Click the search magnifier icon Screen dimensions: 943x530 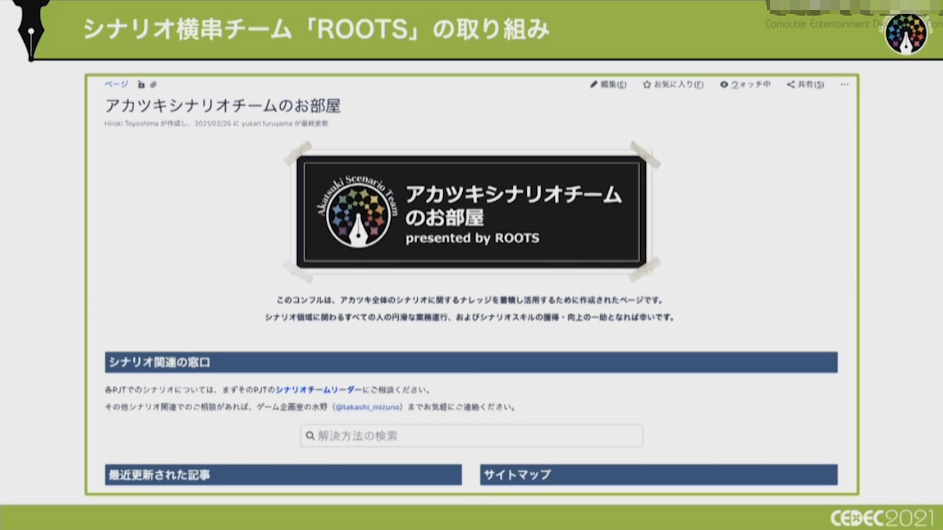[x=310, y=436]
